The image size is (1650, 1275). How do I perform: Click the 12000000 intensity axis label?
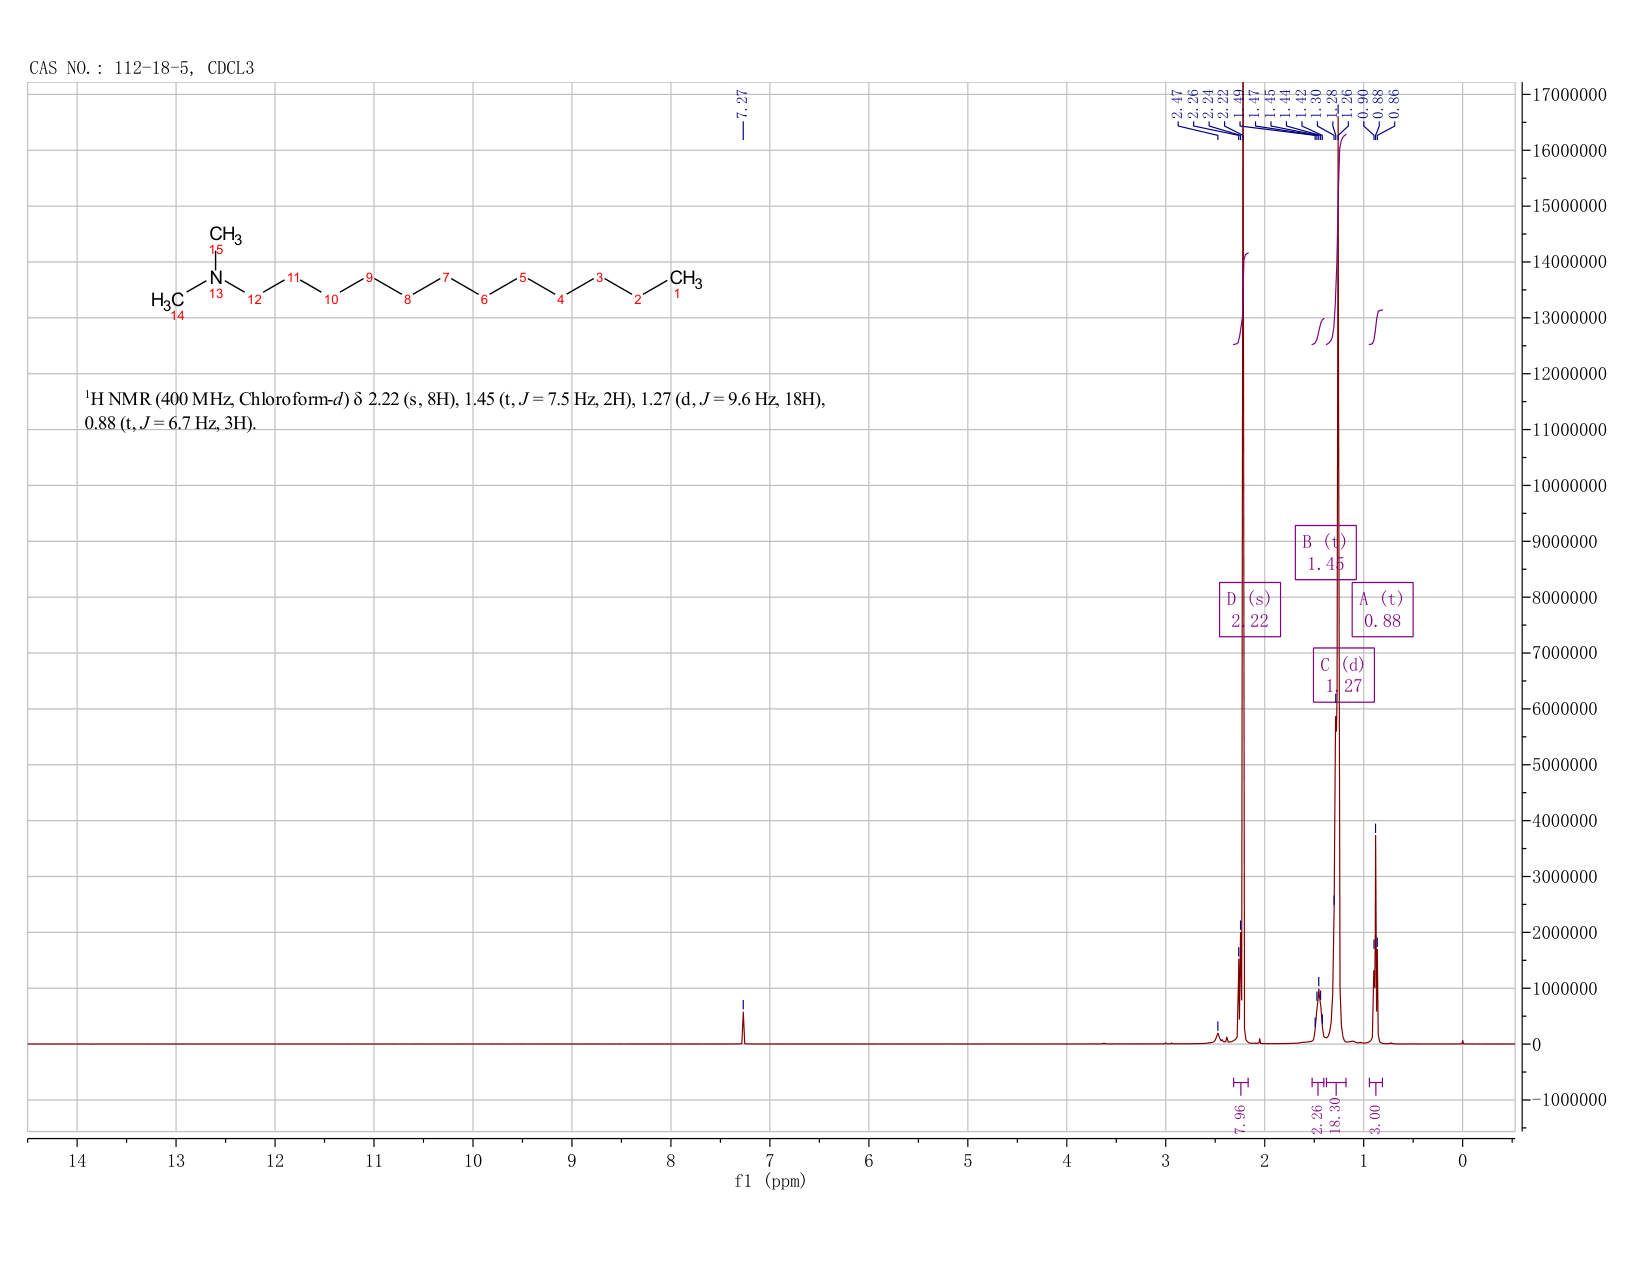click(x=1570, y=374)
